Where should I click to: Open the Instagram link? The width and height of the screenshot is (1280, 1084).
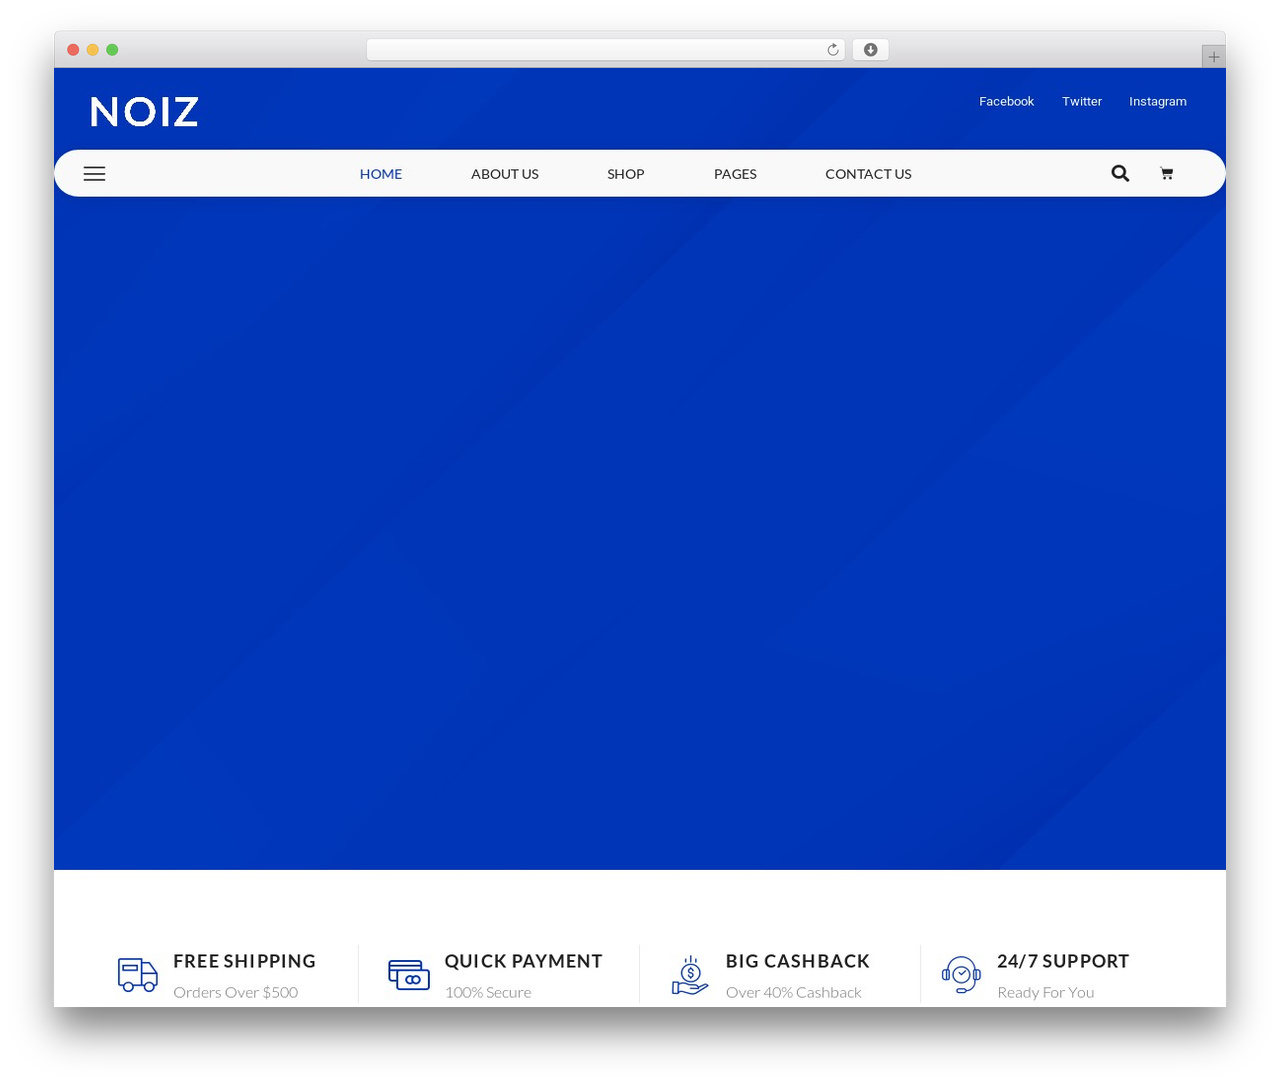click(1158, 102)
